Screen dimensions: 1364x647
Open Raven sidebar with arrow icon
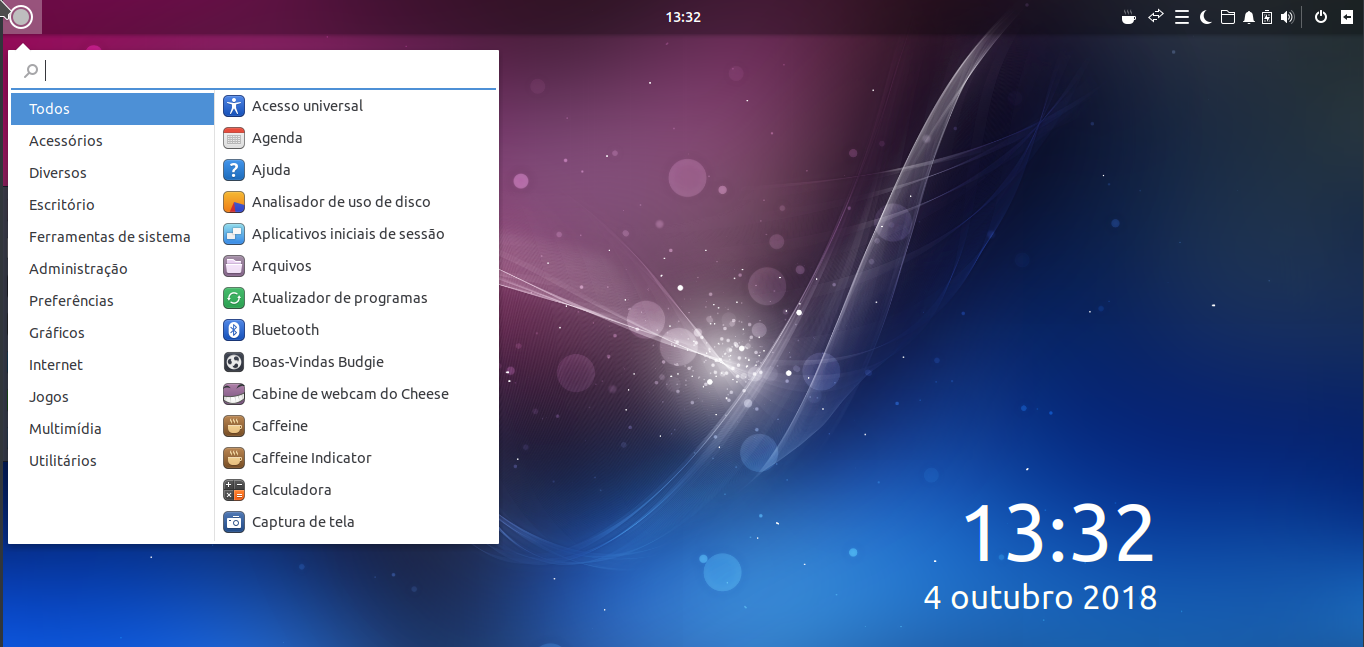point(1348,17)
